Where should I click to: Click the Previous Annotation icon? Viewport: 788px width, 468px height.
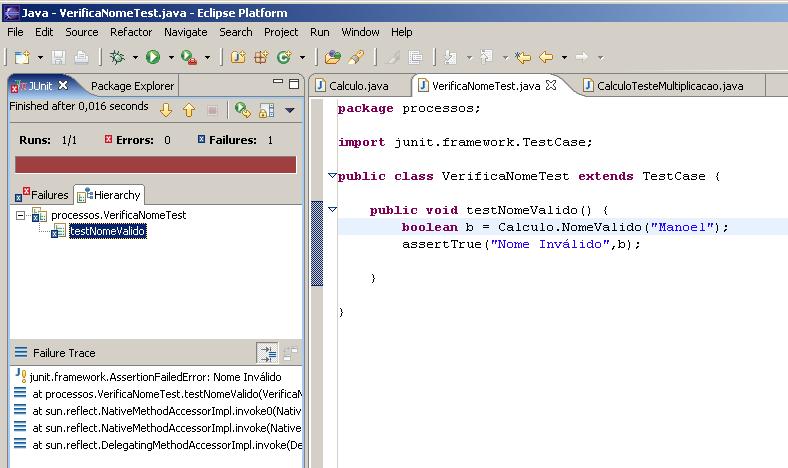coord(486,57)
